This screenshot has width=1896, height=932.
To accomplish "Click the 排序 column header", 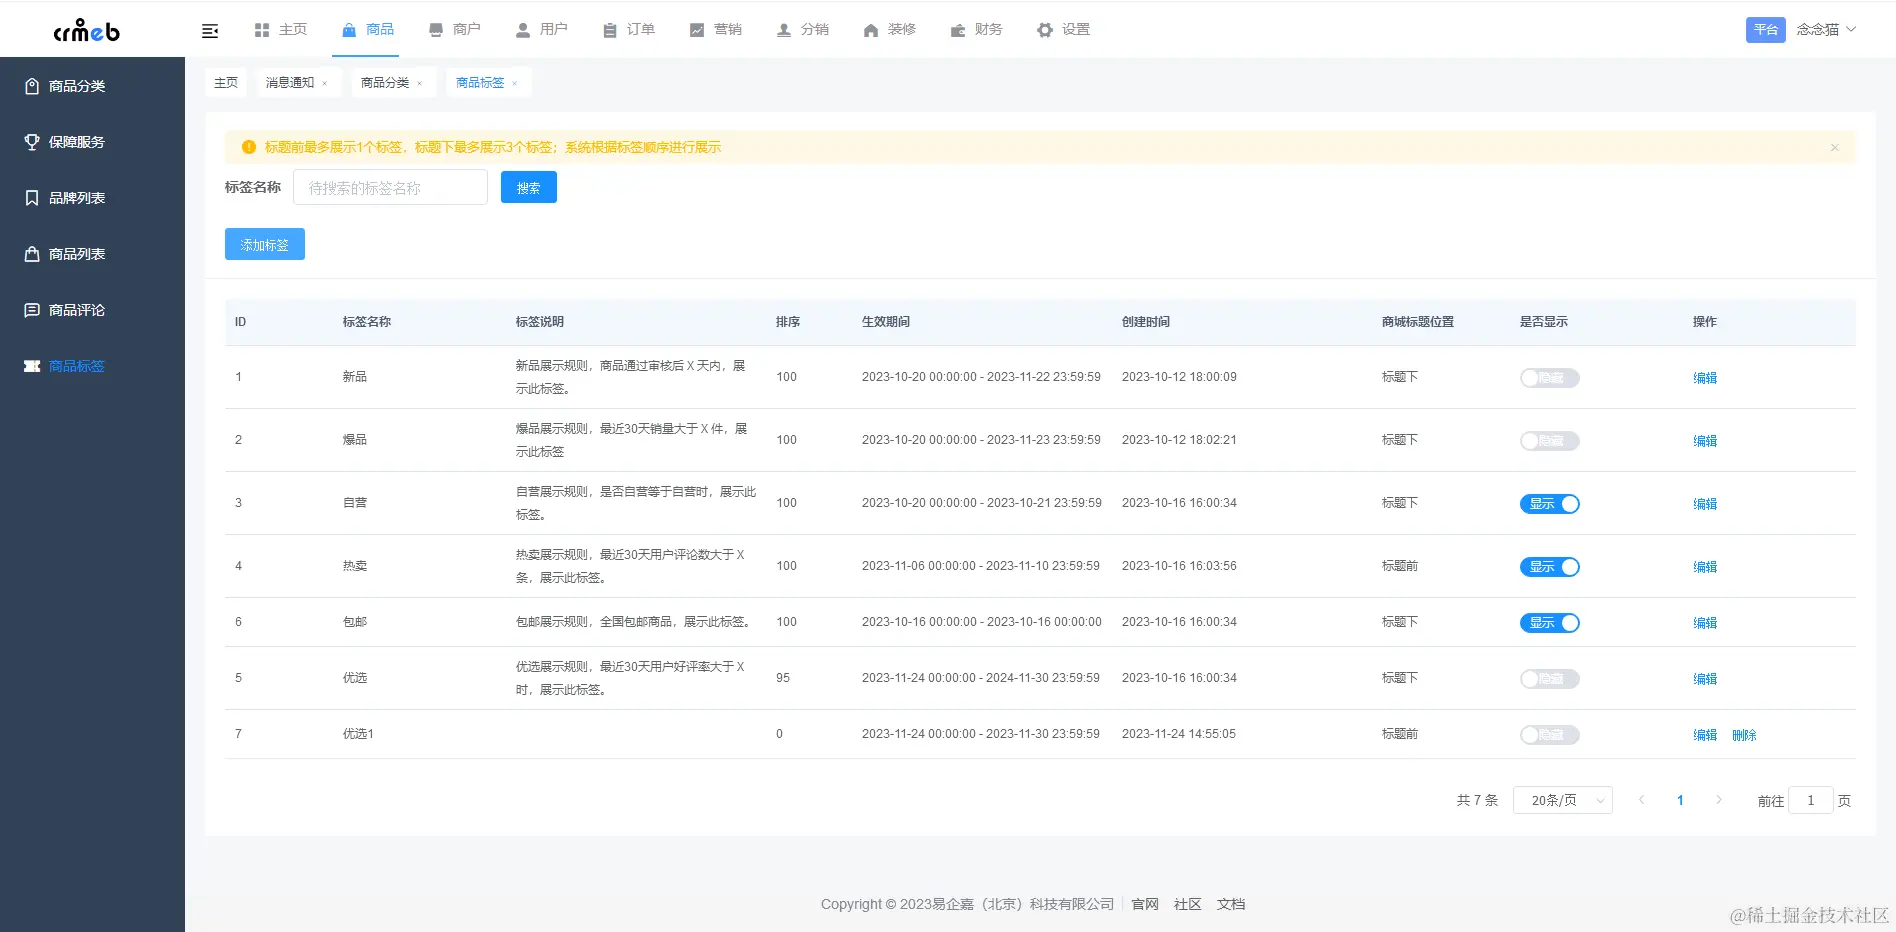I will [x=788, y=322].
